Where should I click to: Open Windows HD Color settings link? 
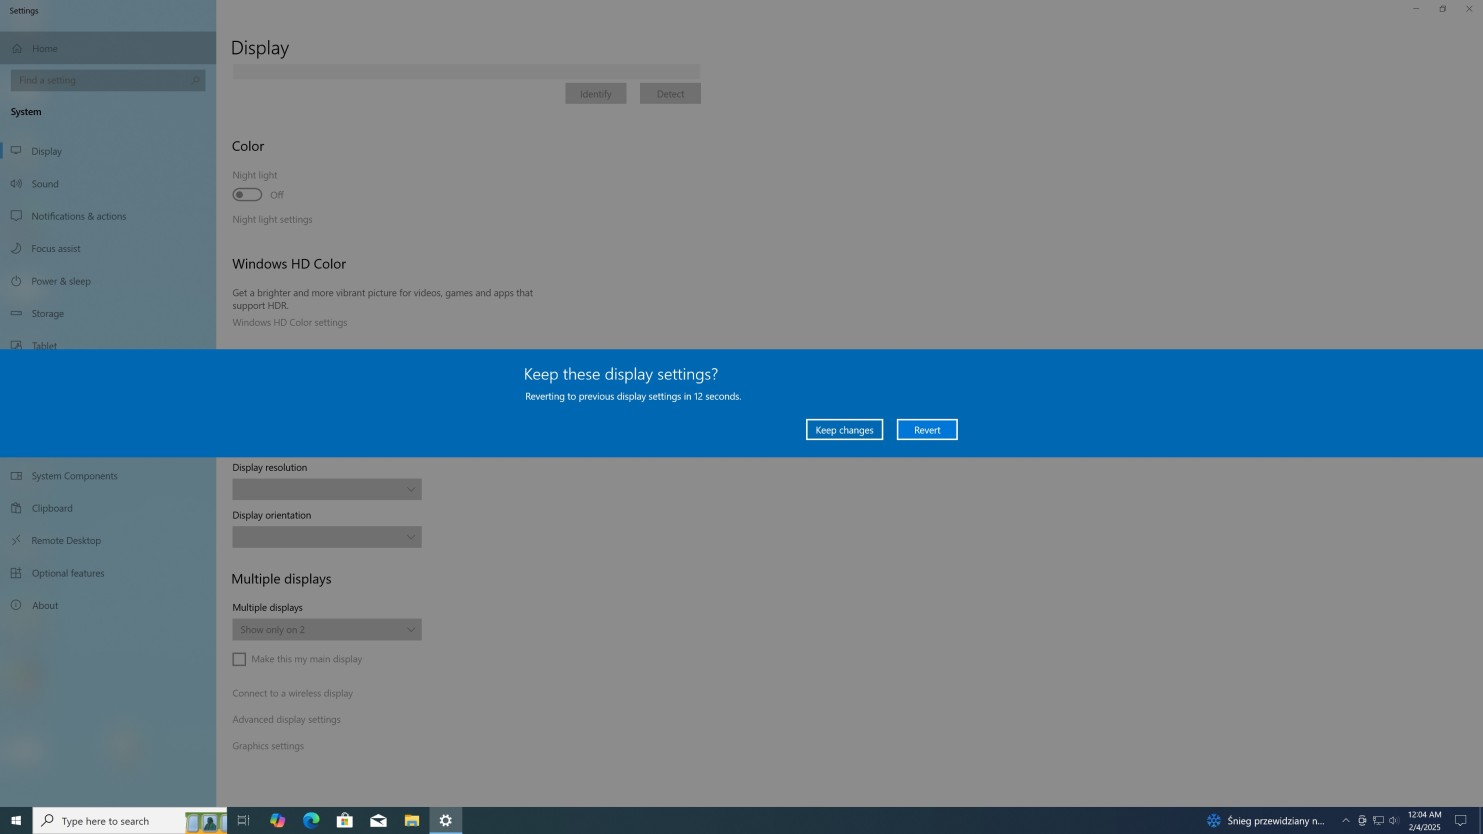290,323
